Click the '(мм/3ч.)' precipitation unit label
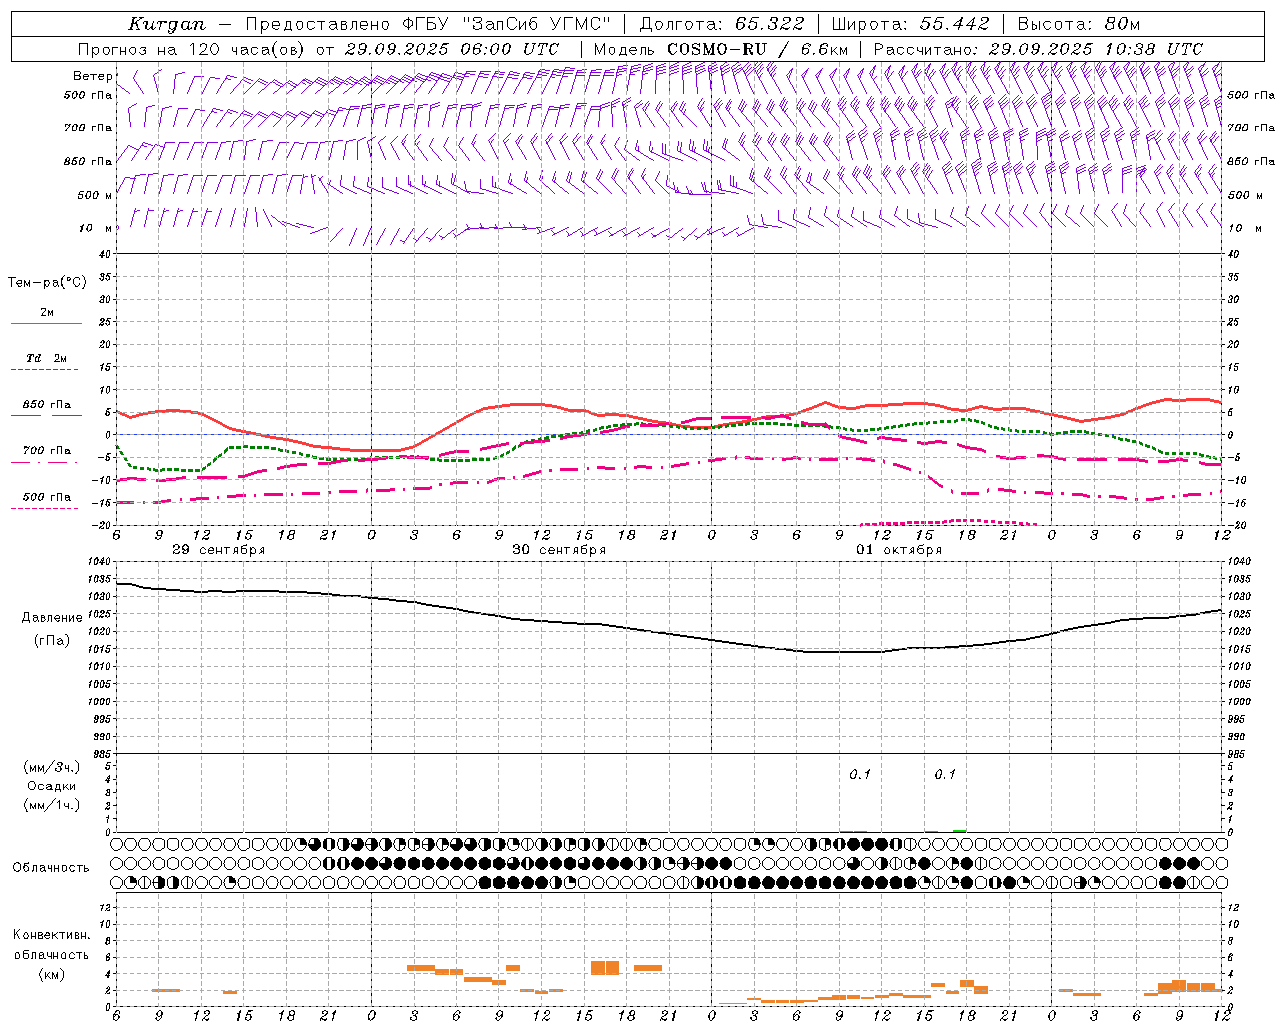The image size is (1280, 1024). coord(52,767)
